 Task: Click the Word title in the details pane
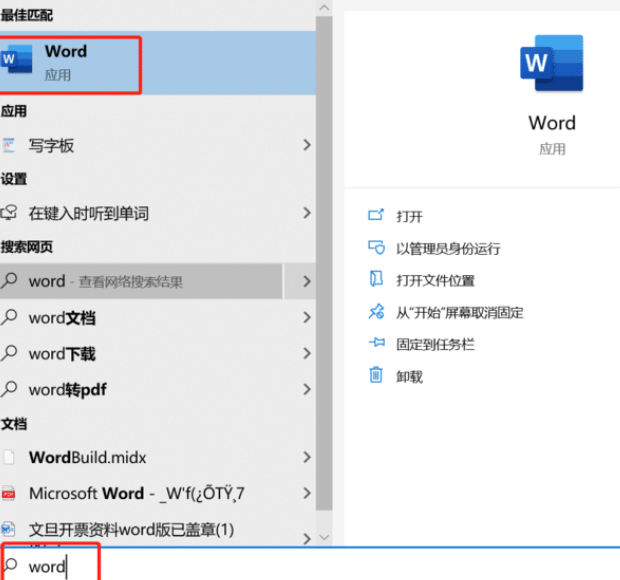[552, 123]
